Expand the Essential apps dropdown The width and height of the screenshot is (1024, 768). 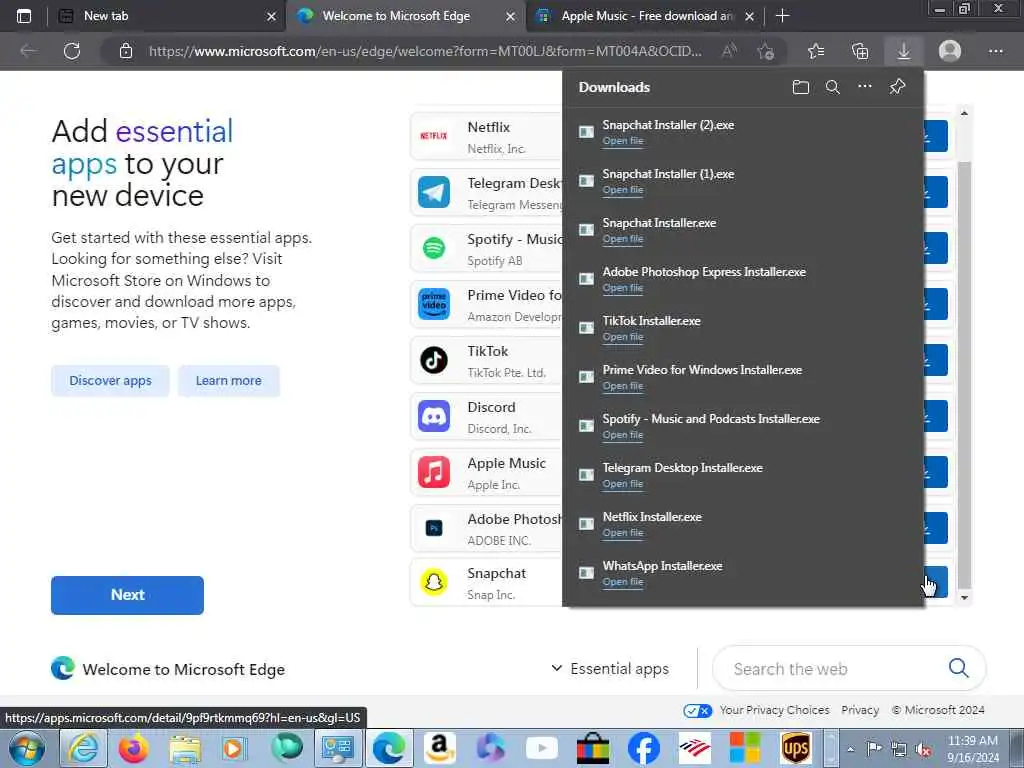[611, 669]
